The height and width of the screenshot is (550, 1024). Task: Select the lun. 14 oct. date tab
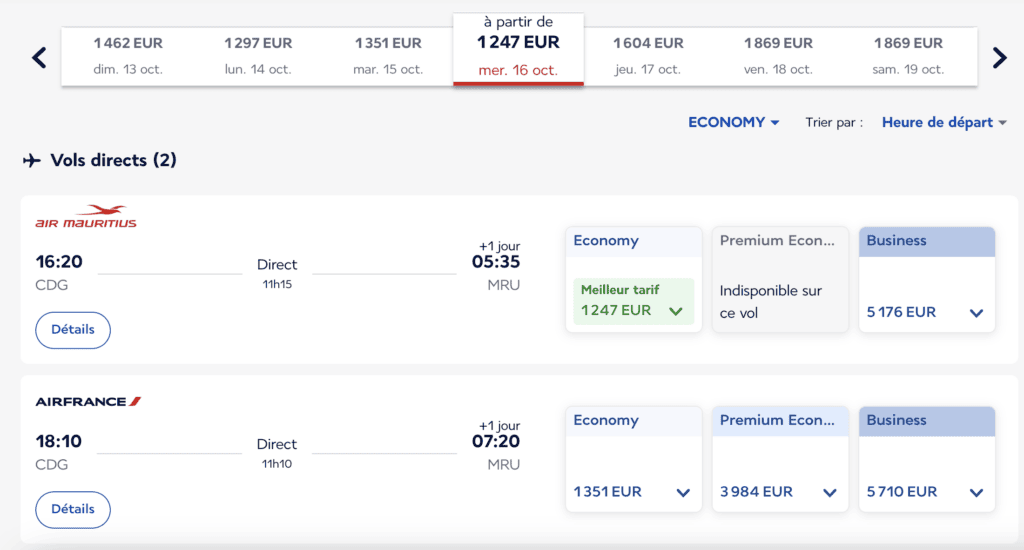click(x=258, y=56)
